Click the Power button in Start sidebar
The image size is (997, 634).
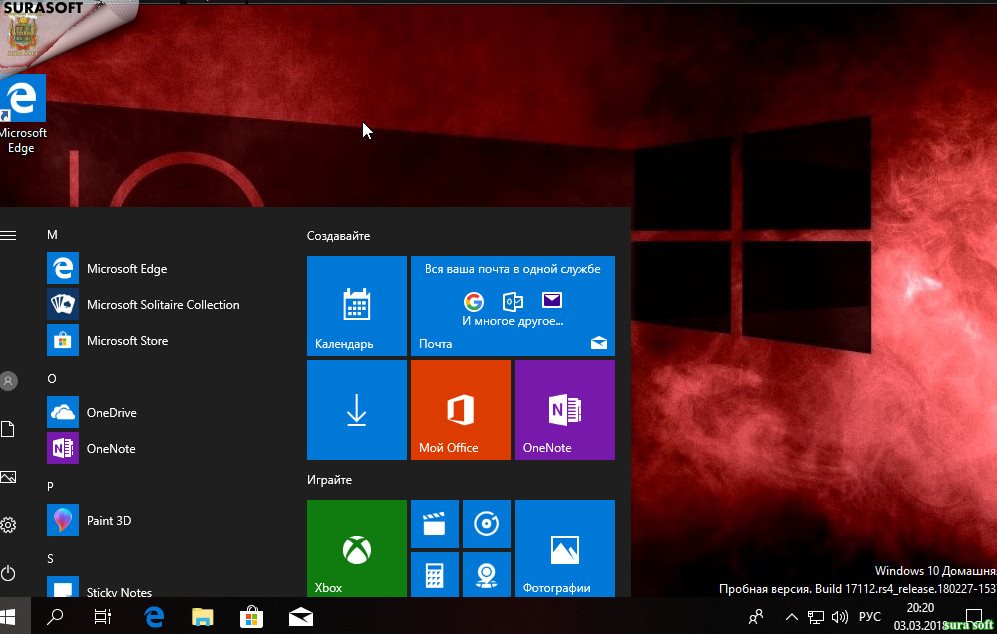pos(9,573)
